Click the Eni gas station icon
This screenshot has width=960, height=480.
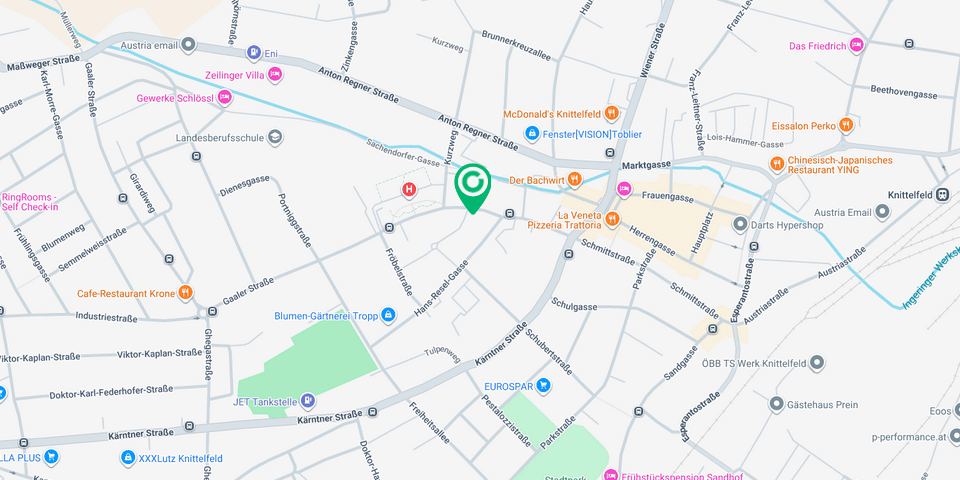point(253,53)
